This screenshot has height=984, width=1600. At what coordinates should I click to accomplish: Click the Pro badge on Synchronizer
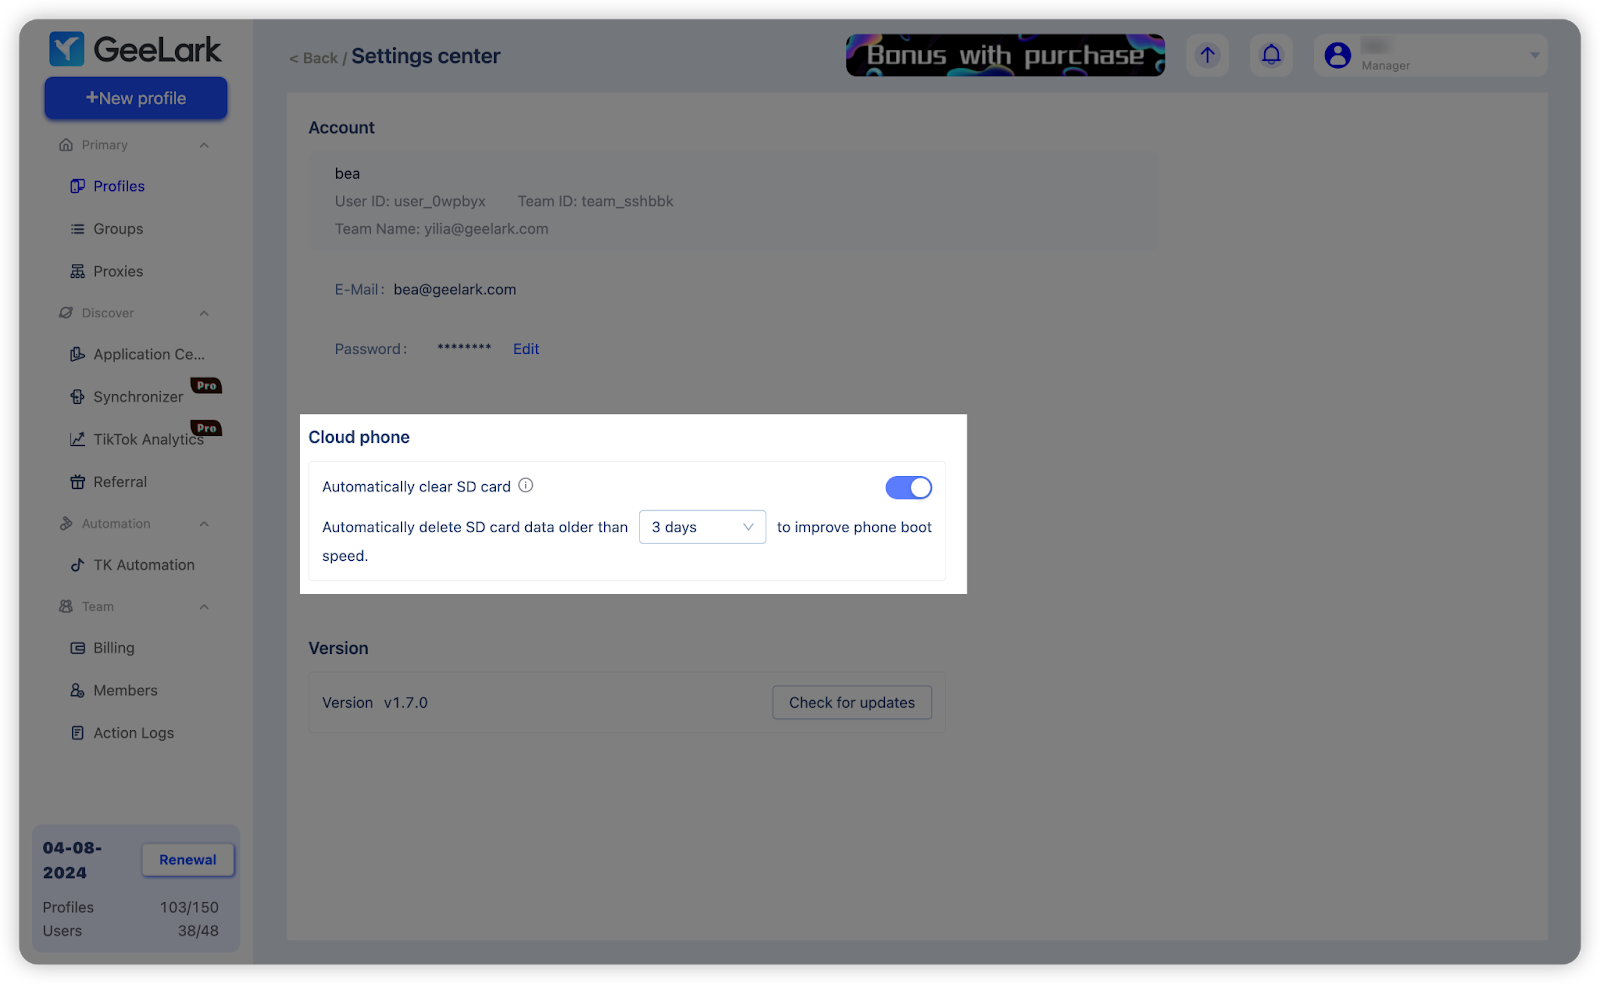(206, 385)
